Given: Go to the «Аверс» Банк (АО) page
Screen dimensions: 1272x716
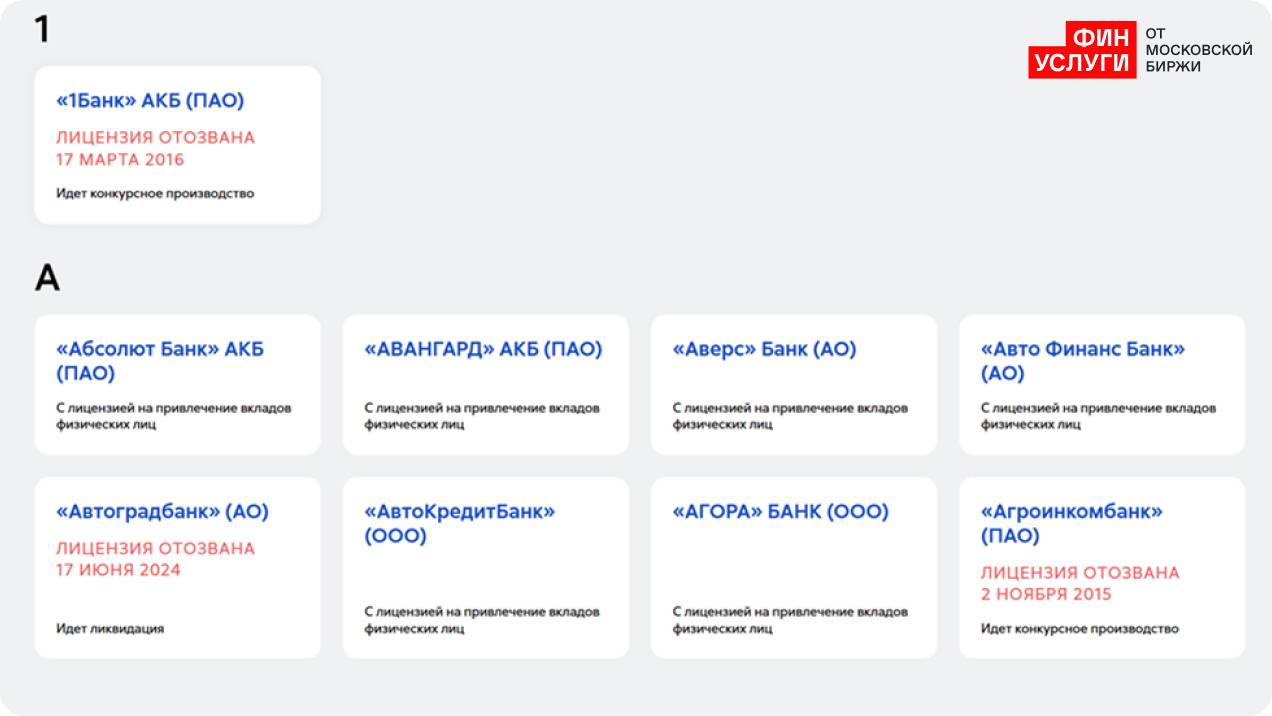Looking at the screenshot, I should tap(764, 350).
